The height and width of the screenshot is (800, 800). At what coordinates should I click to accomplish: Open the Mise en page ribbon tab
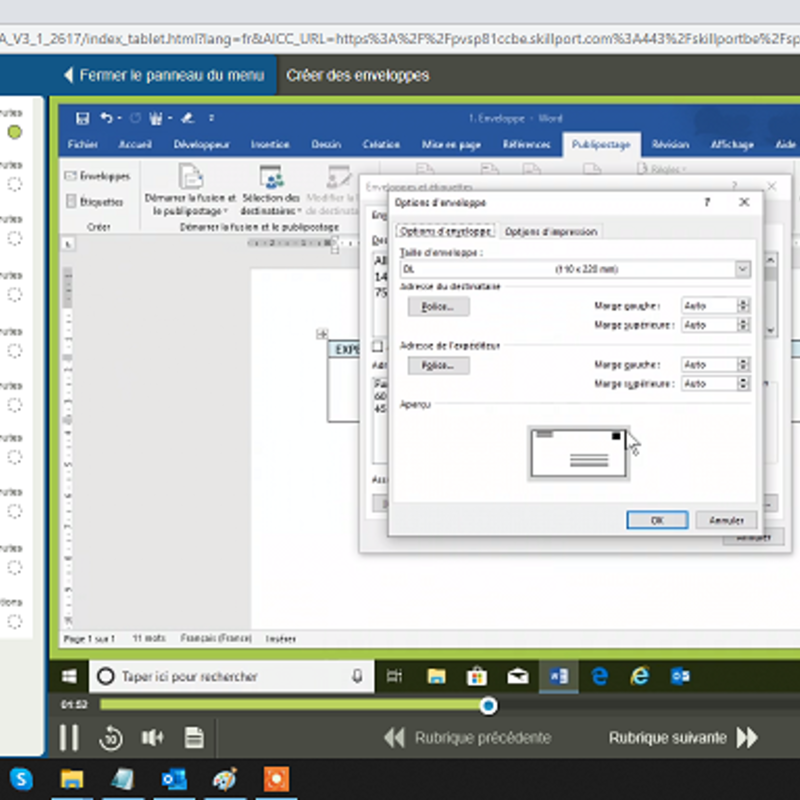[x=451, y=144]
